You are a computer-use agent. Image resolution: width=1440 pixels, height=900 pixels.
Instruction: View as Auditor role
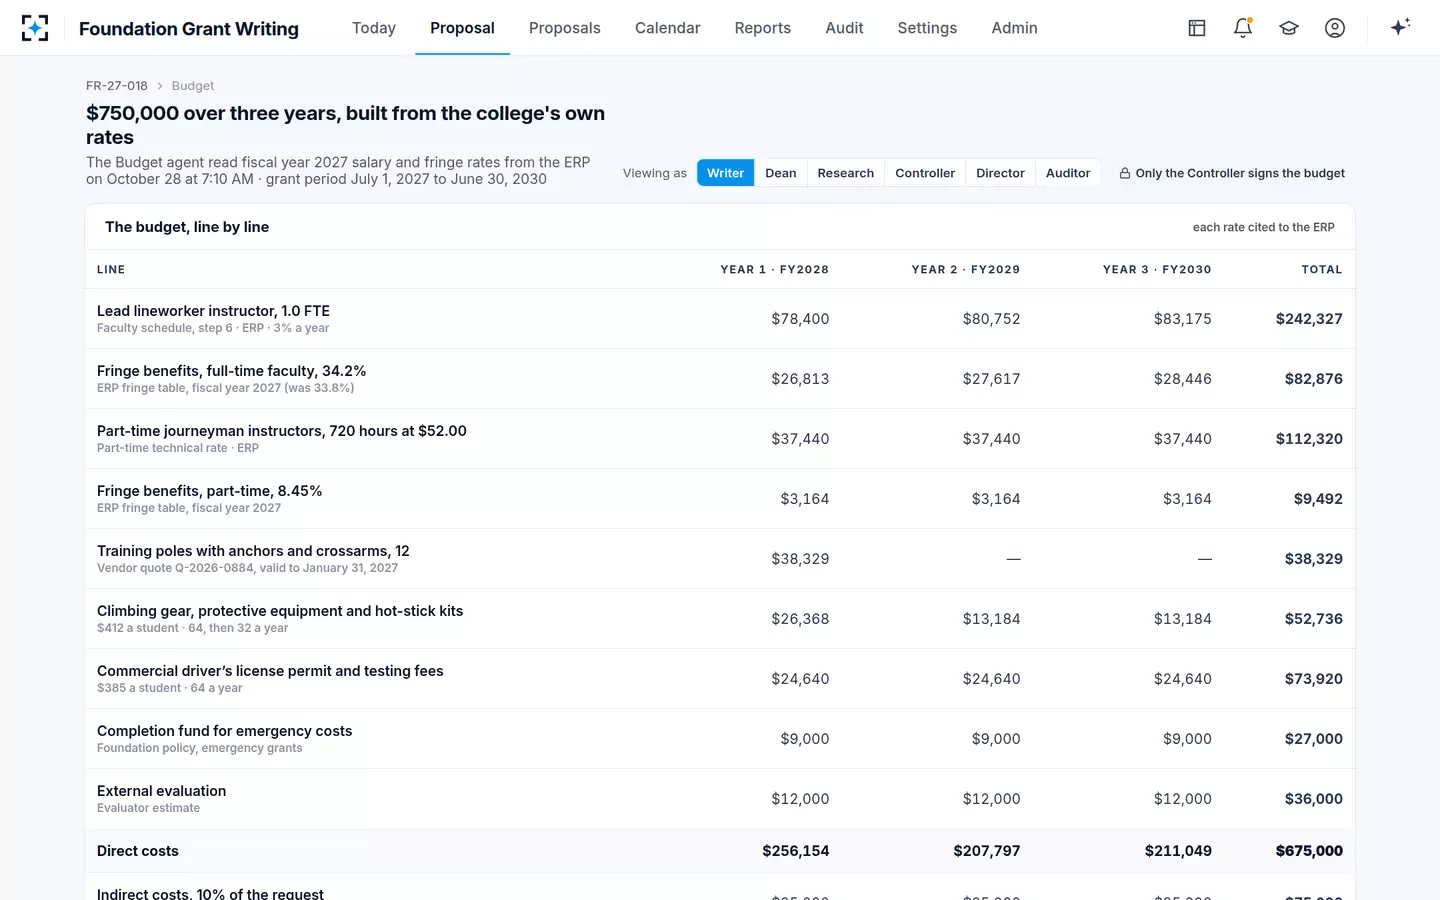pos(1068,173)
